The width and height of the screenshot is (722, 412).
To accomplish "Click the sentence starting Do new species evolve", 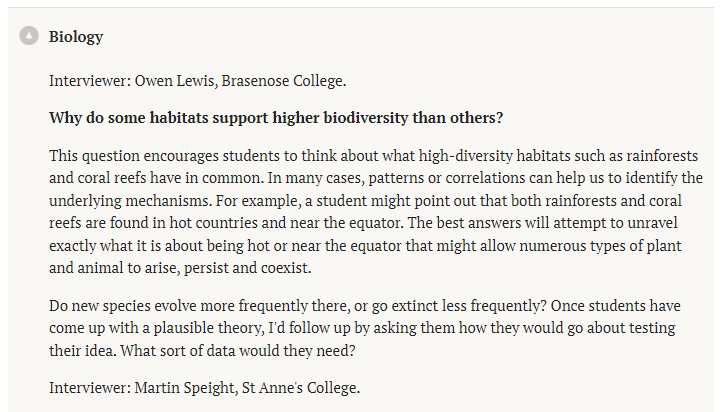I will [297, 306].
